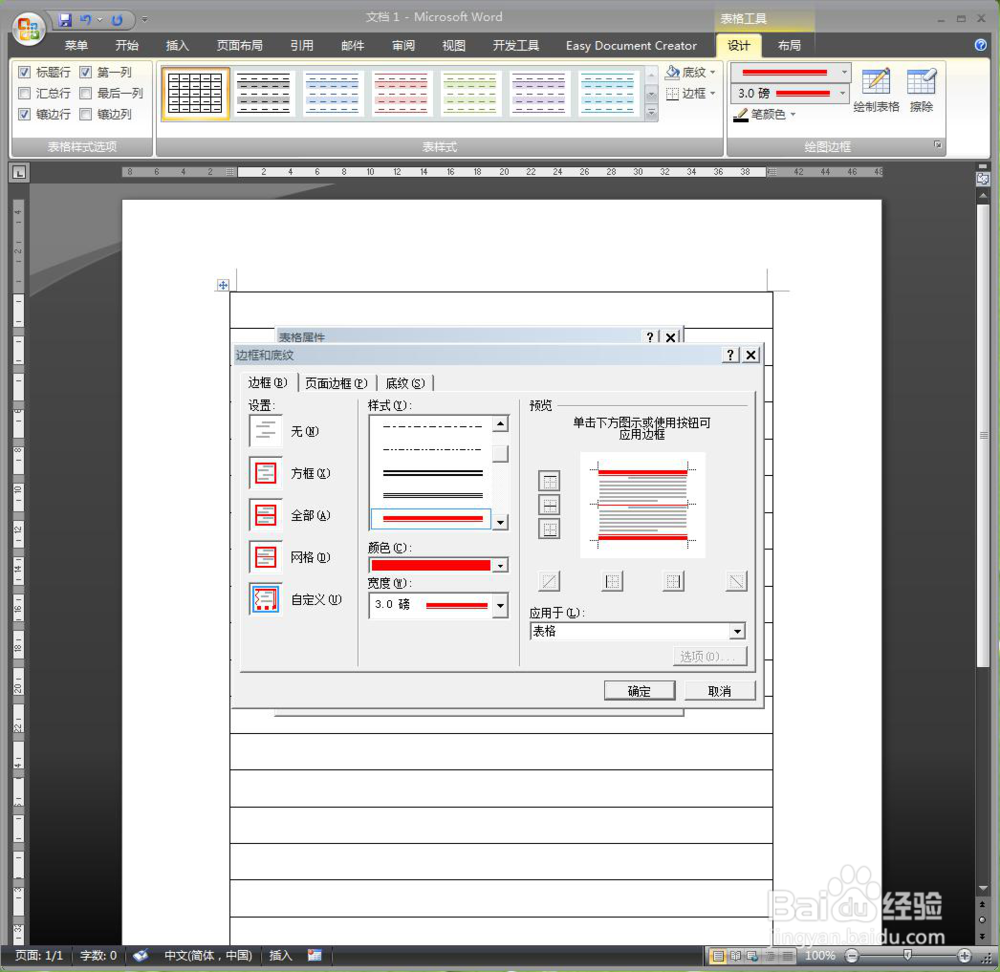Screen dimensions: 1000x972
Task: Cancel with 取消 button
Action: (719, 691)
